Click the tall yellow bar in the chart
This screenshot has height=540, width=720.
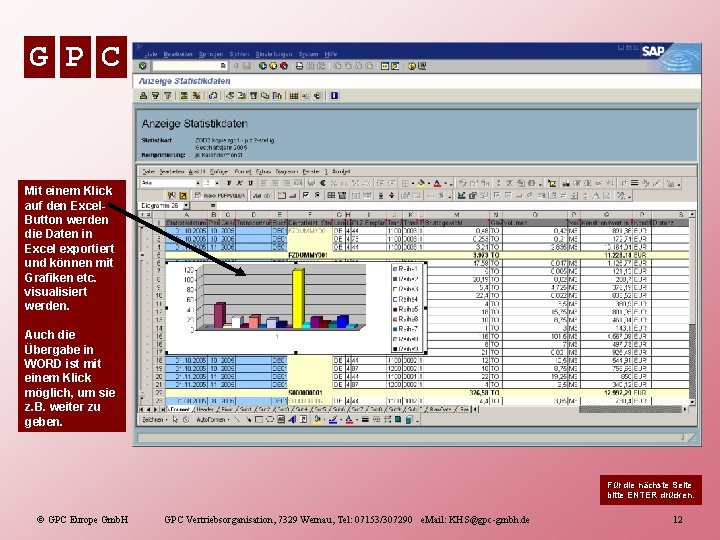pyautogui.click(x=298, y=298)
